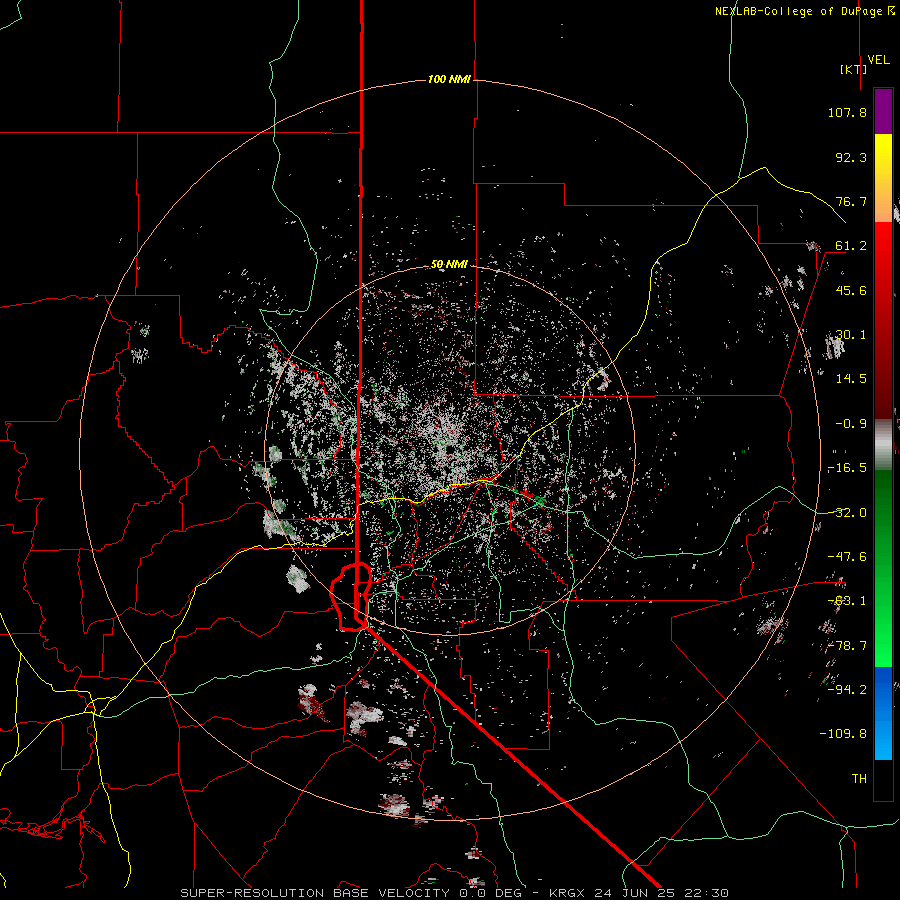Click the -63.1 velocity scale value
900x900 pixels.
click(847, 601)
